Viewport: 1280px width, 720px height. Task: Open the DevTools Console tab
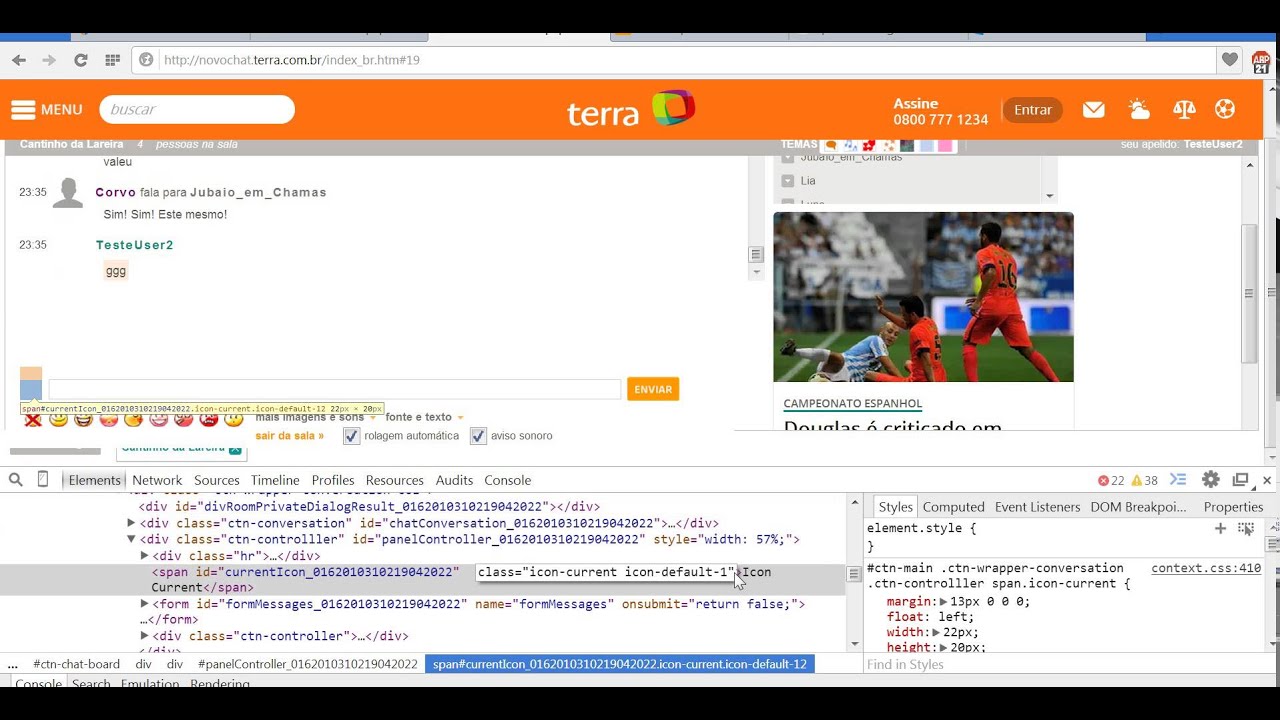[507, 480]
